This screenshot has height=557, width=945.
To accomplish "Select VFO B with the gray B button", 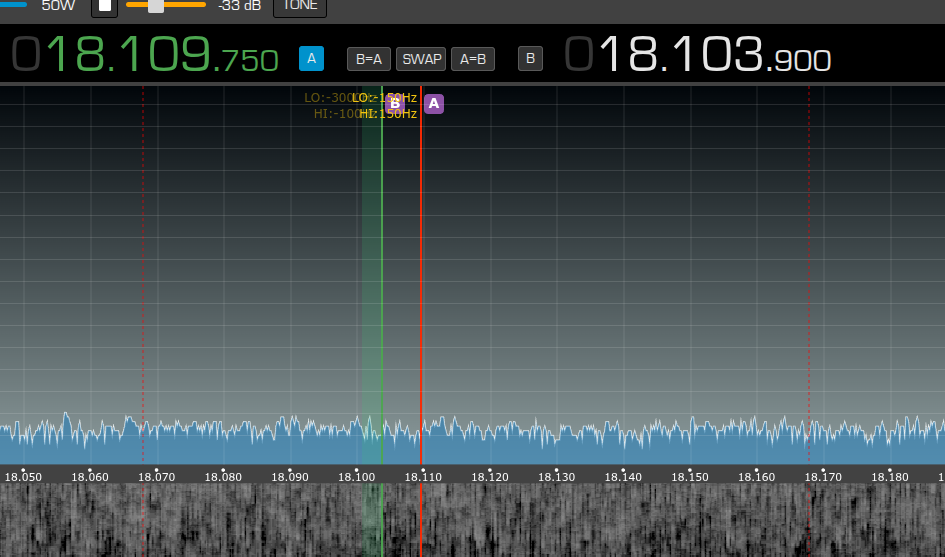I will coord(530,58).
